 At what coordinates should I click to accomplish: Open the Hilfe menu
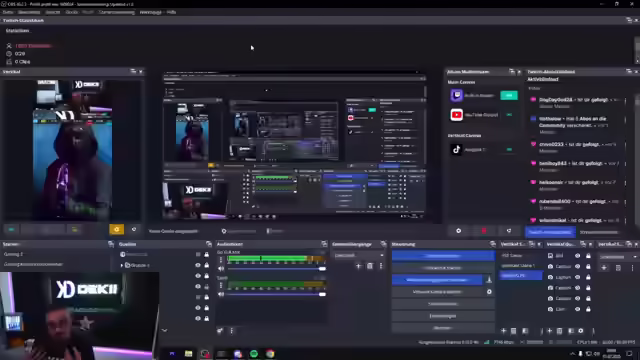tap(171, 12)
